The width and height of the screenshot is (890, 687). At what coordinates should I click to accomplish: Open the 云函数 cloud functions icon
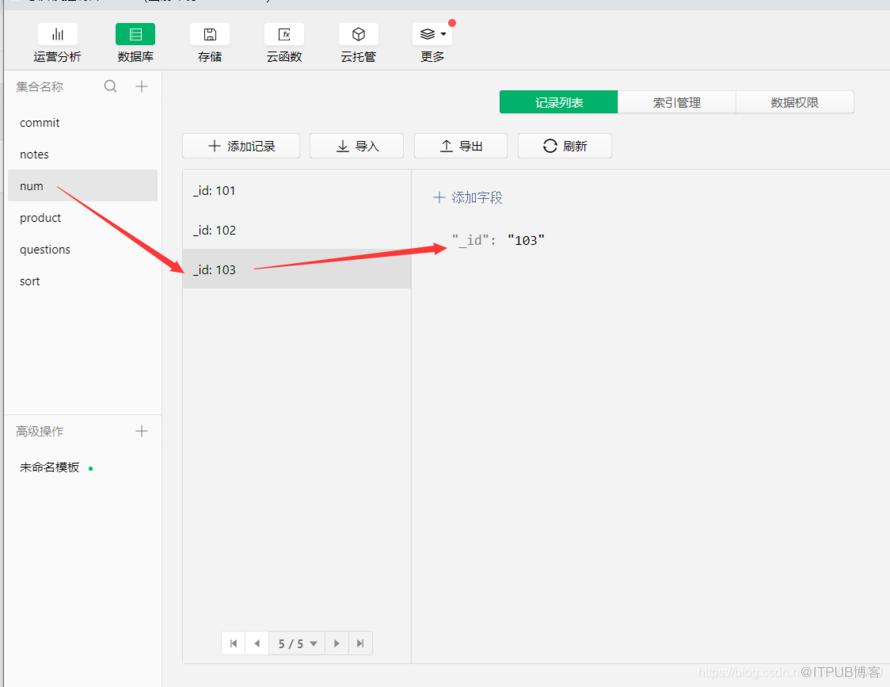pos(284,35)
